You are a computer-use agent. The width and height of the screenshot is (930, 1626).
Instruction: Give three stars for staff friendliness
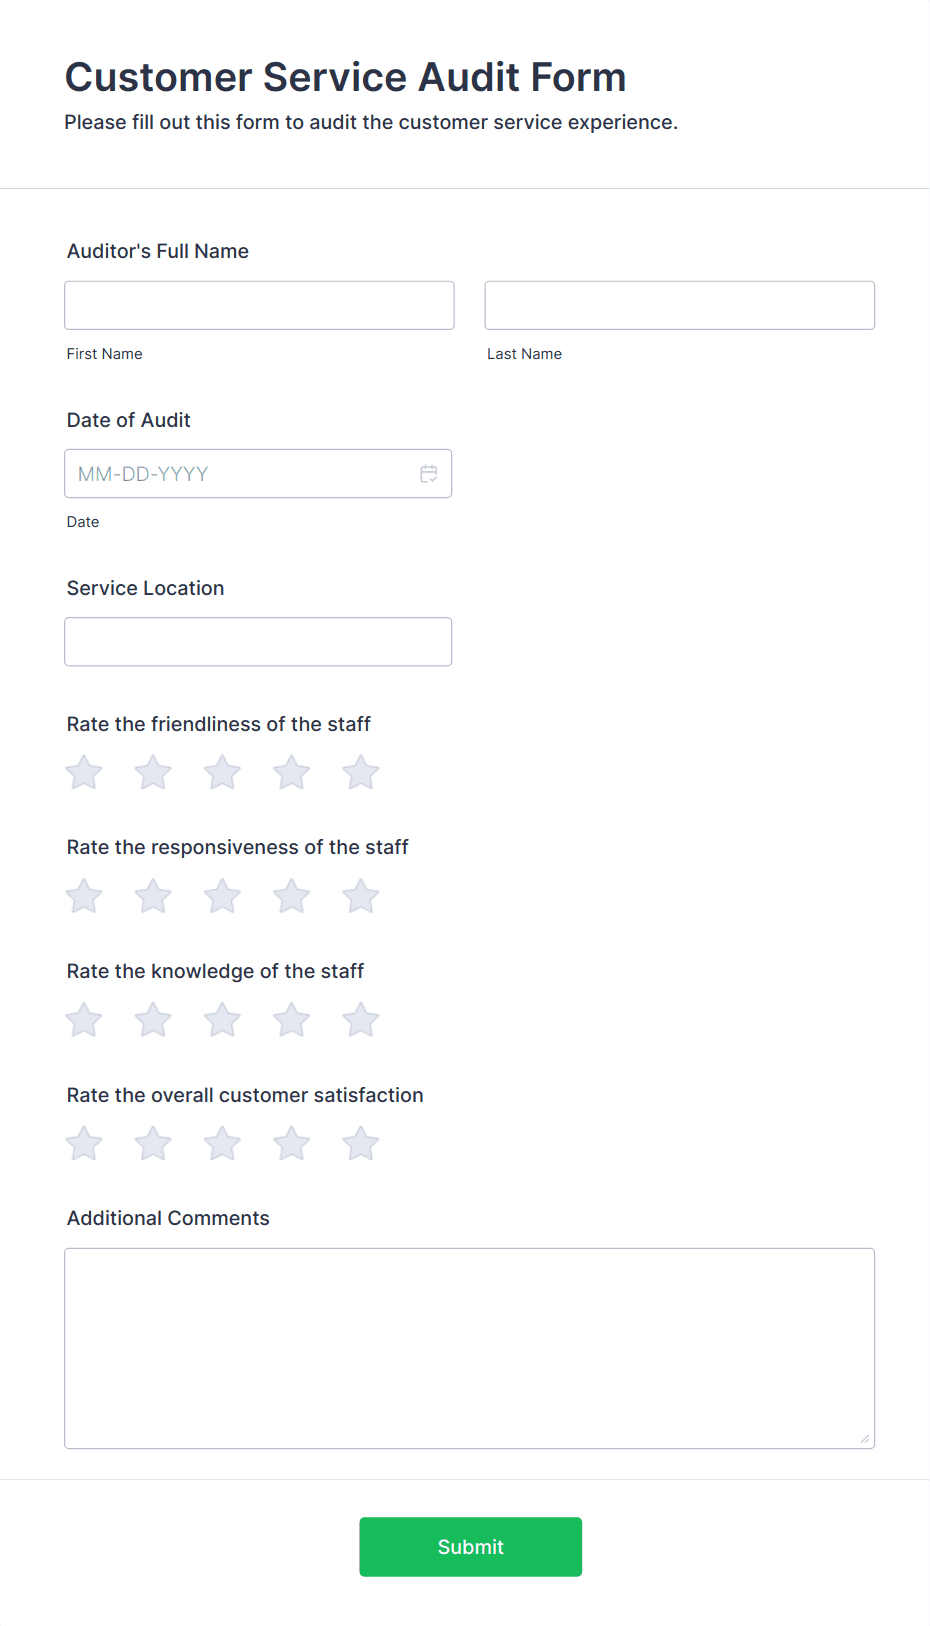coord(222,772)
